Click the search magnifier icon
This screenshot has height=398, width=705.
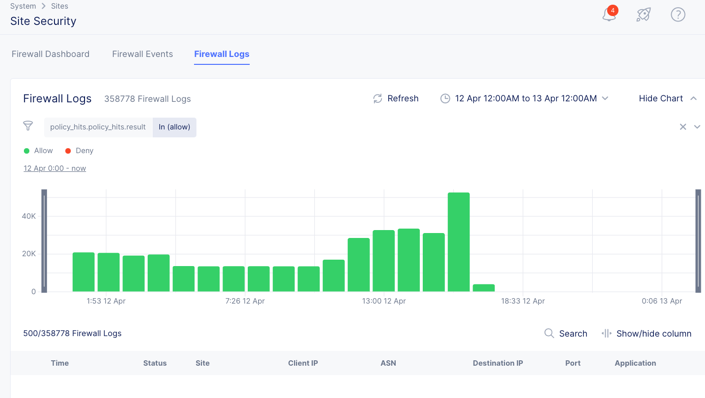pyautogui.click(x=549, y=333)
